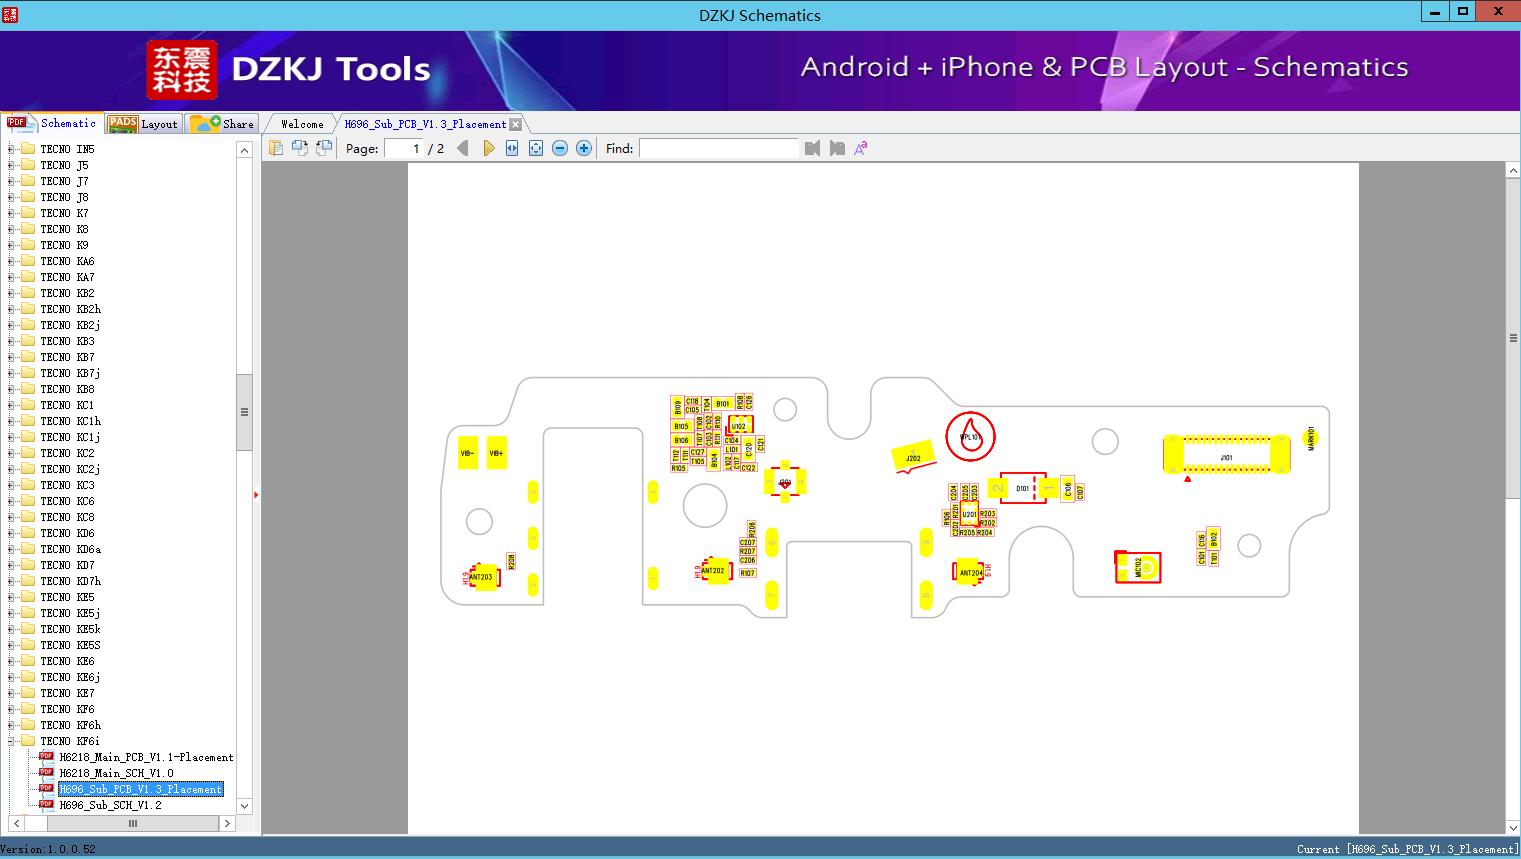Select TECNO KF6h tree item
1521x859 pixels.
[70, 725]
